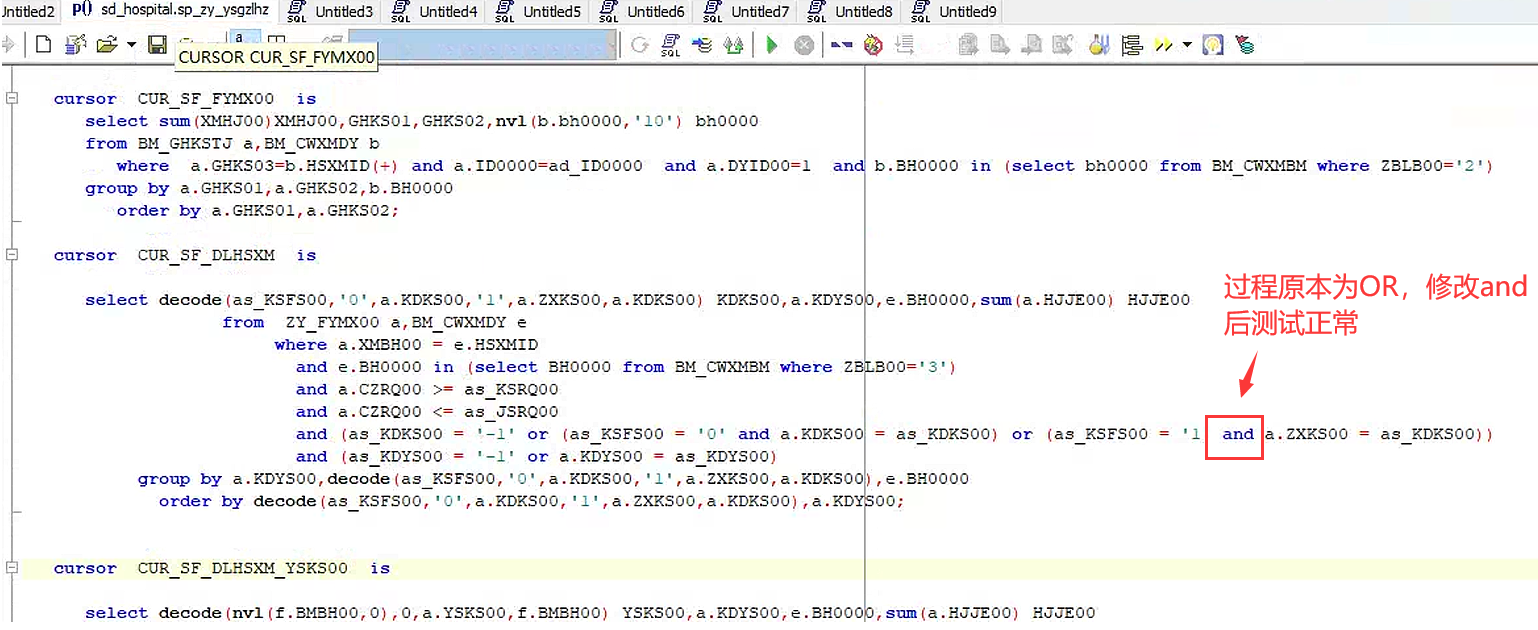1538x630 pixels.
Task: Click the tree structure outline icon
Action: tap(1132, 45)
